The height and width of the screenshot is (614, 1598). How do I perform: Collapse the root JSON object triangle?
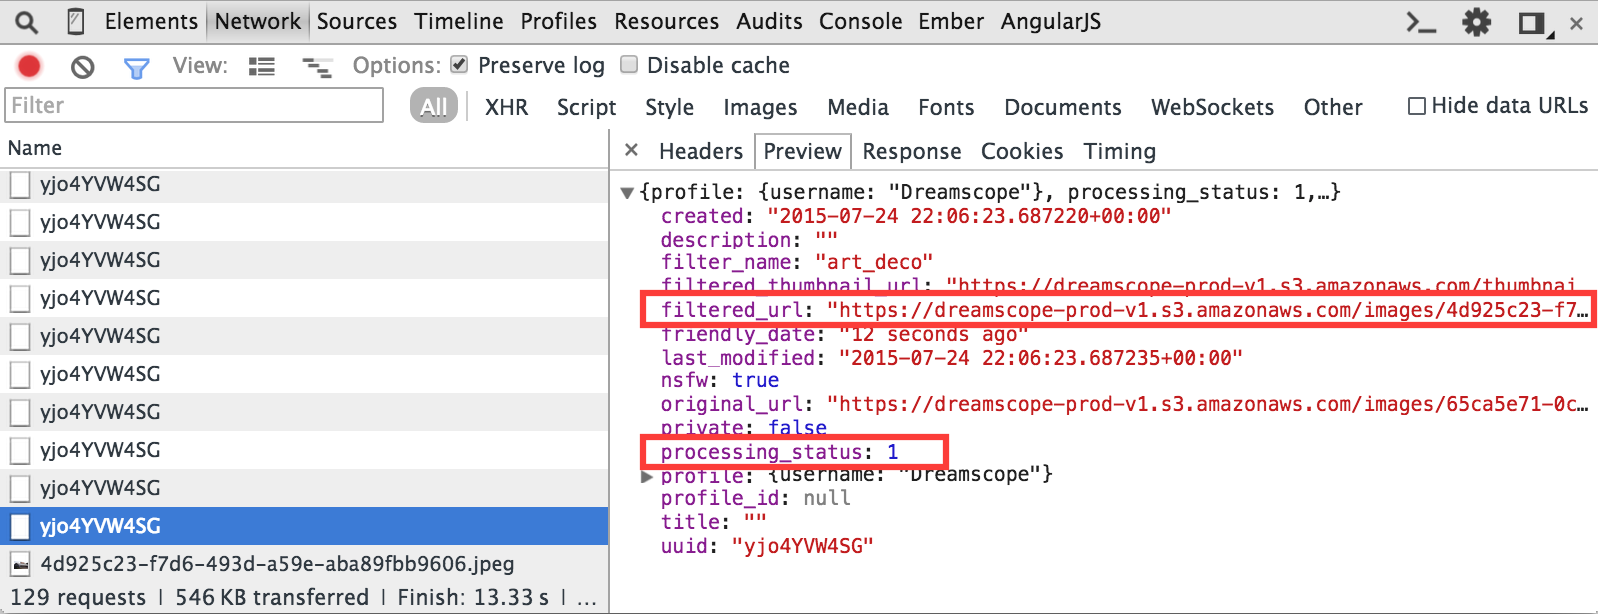627,192
